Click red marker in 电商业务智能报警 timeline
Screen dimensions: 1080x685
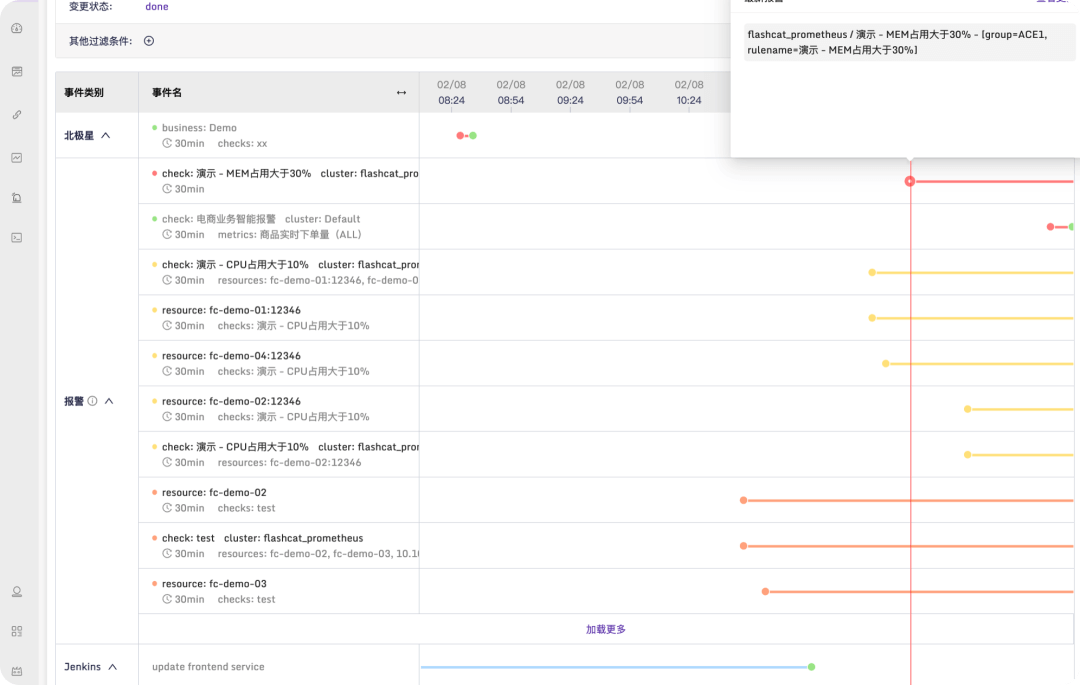point(1050,226)
